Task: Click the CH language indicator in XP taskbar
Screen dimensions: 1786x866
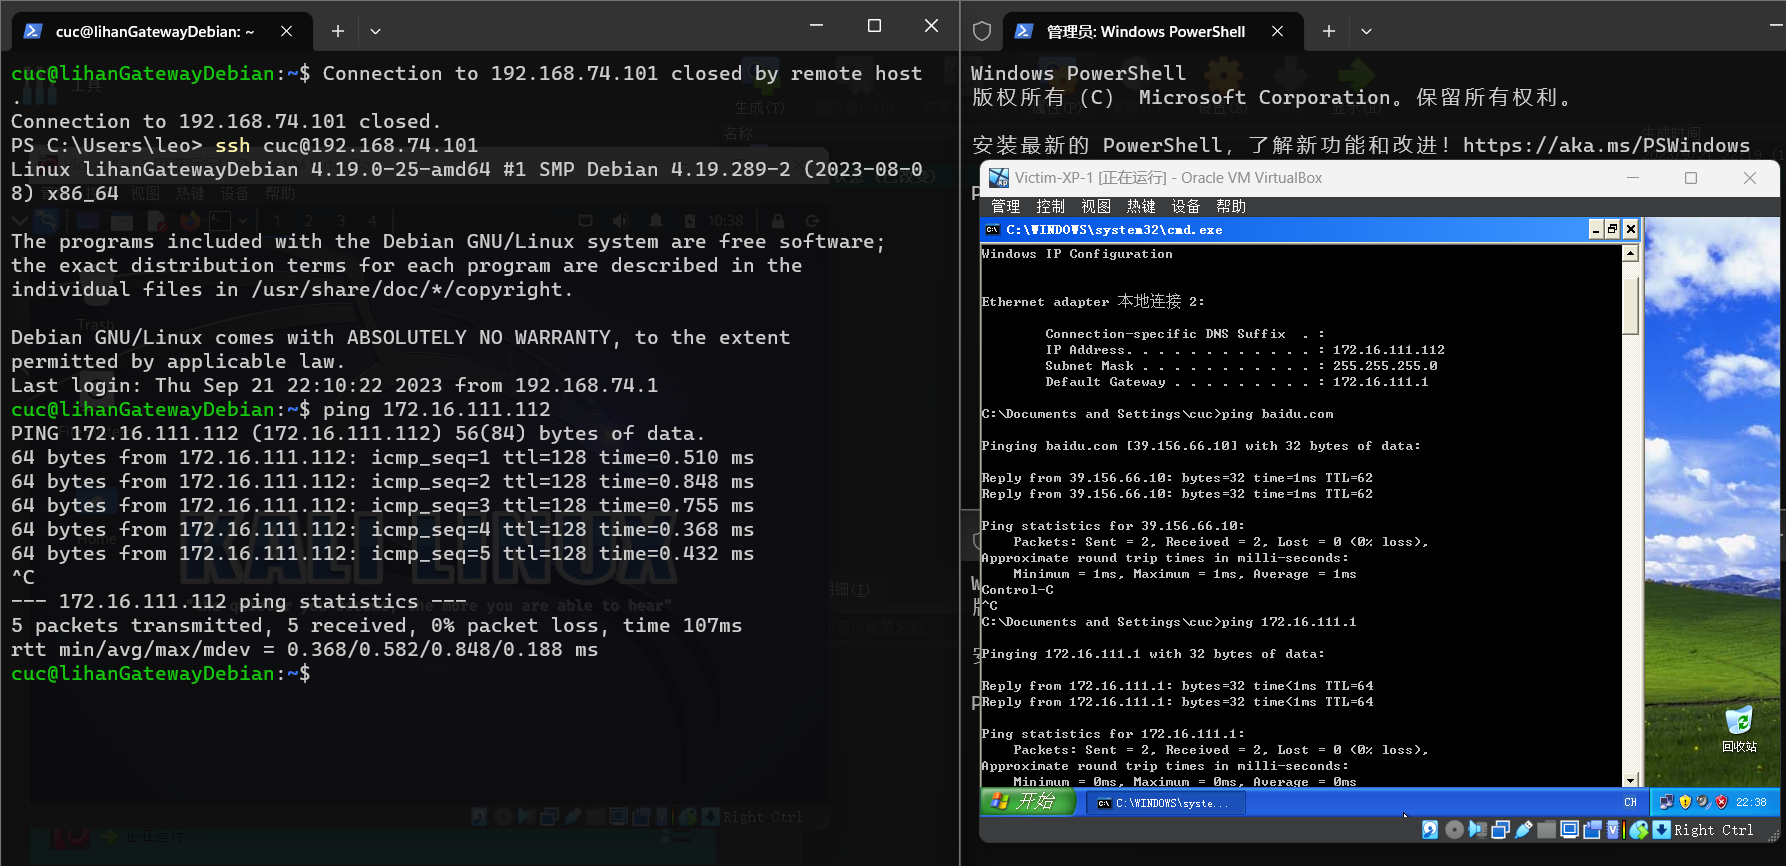Action: [x=1630, y=802]
